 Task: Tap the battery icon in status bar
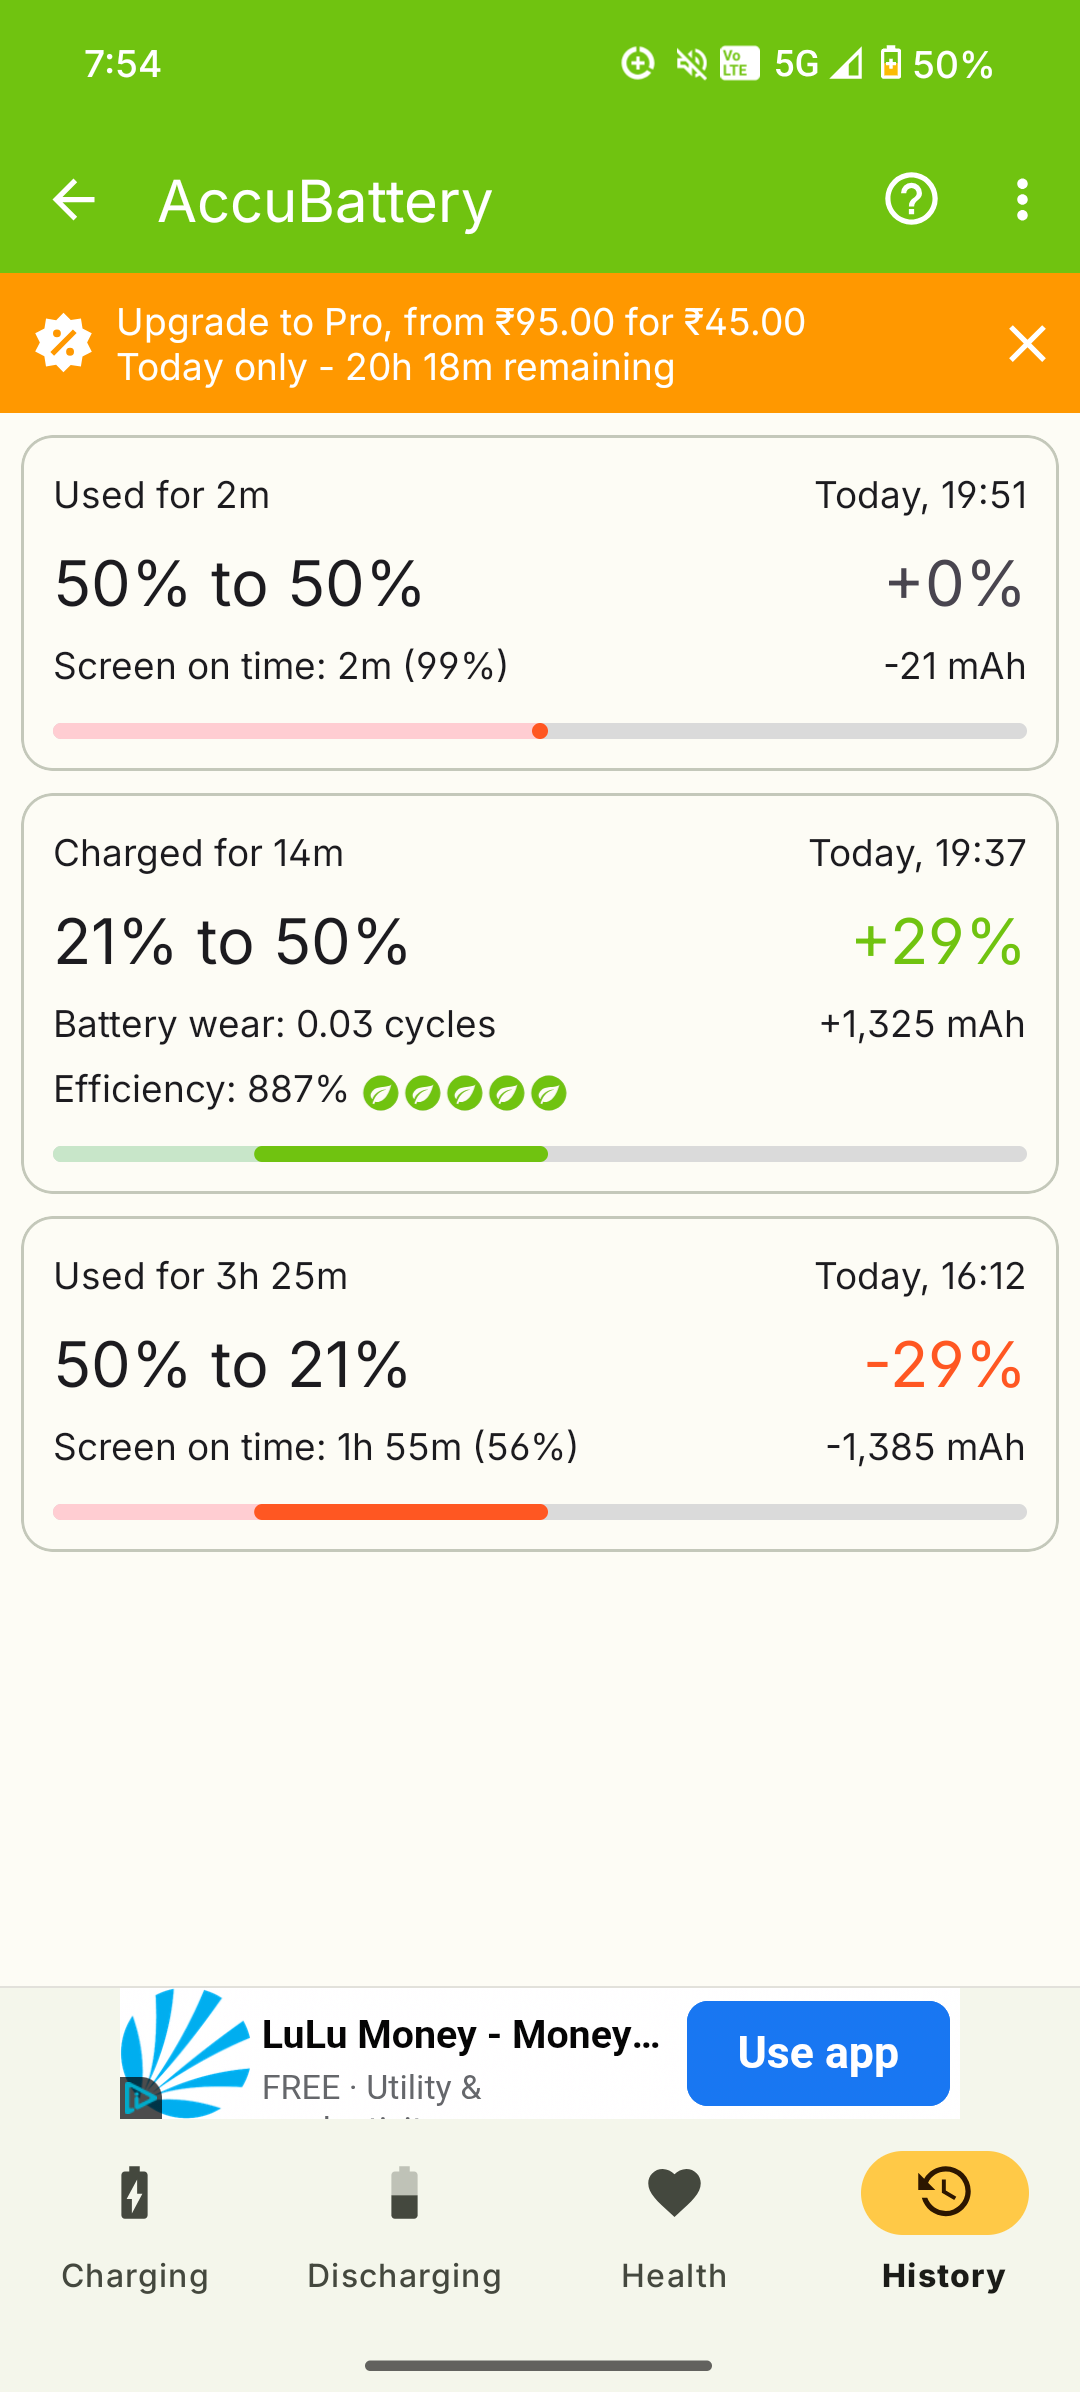click(x=890, y=64)
